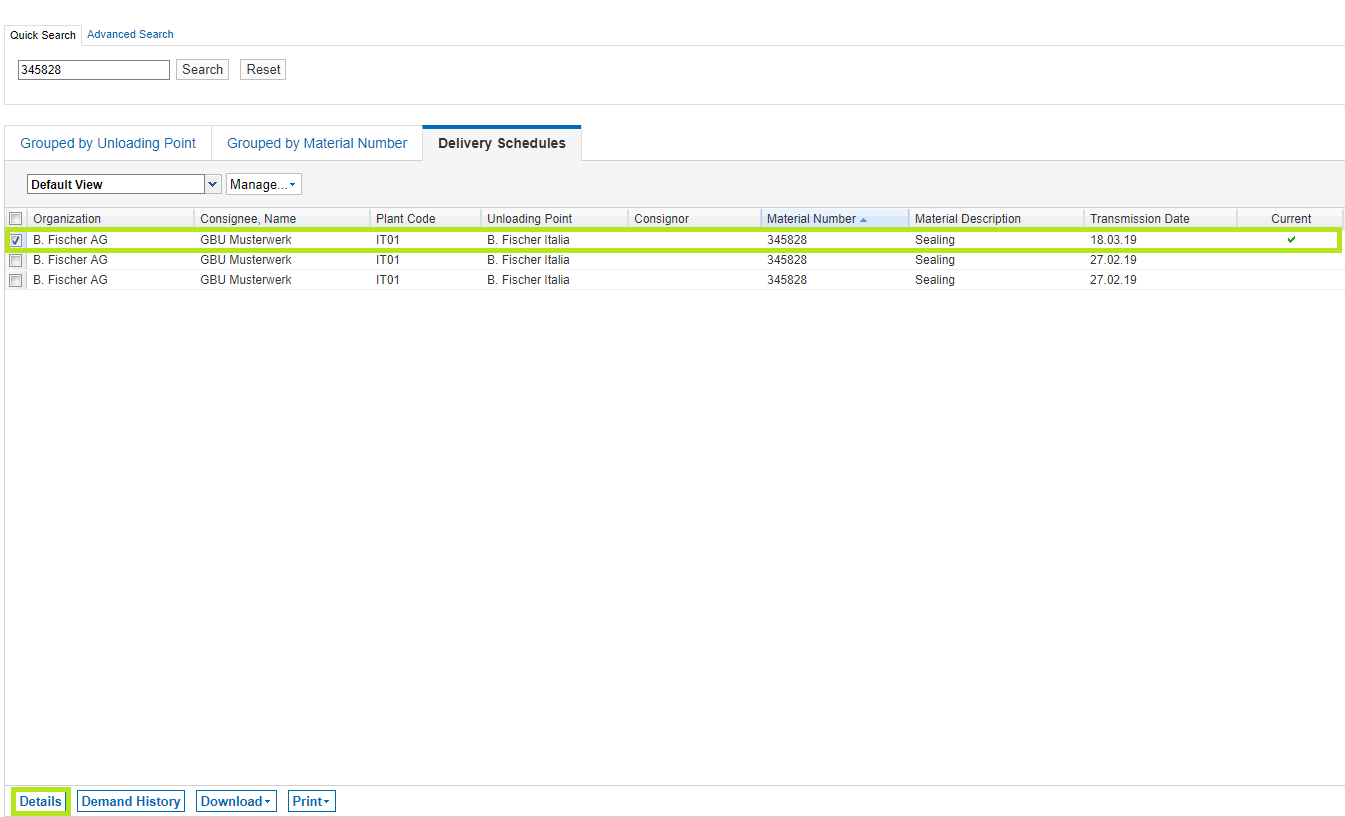Click B. Fischer Italia in the 18.03.19 row

point(528,240)
